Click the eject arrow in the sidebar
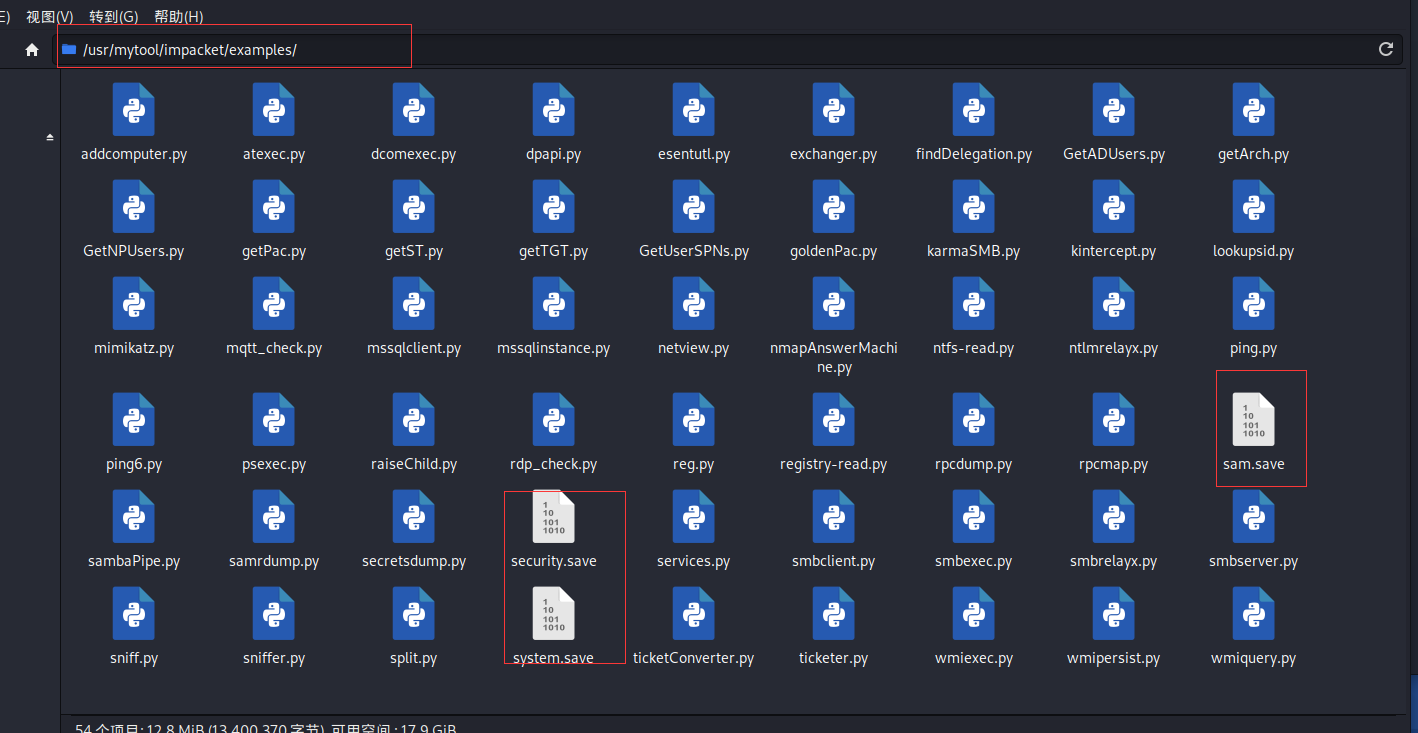 pos(50,137)
